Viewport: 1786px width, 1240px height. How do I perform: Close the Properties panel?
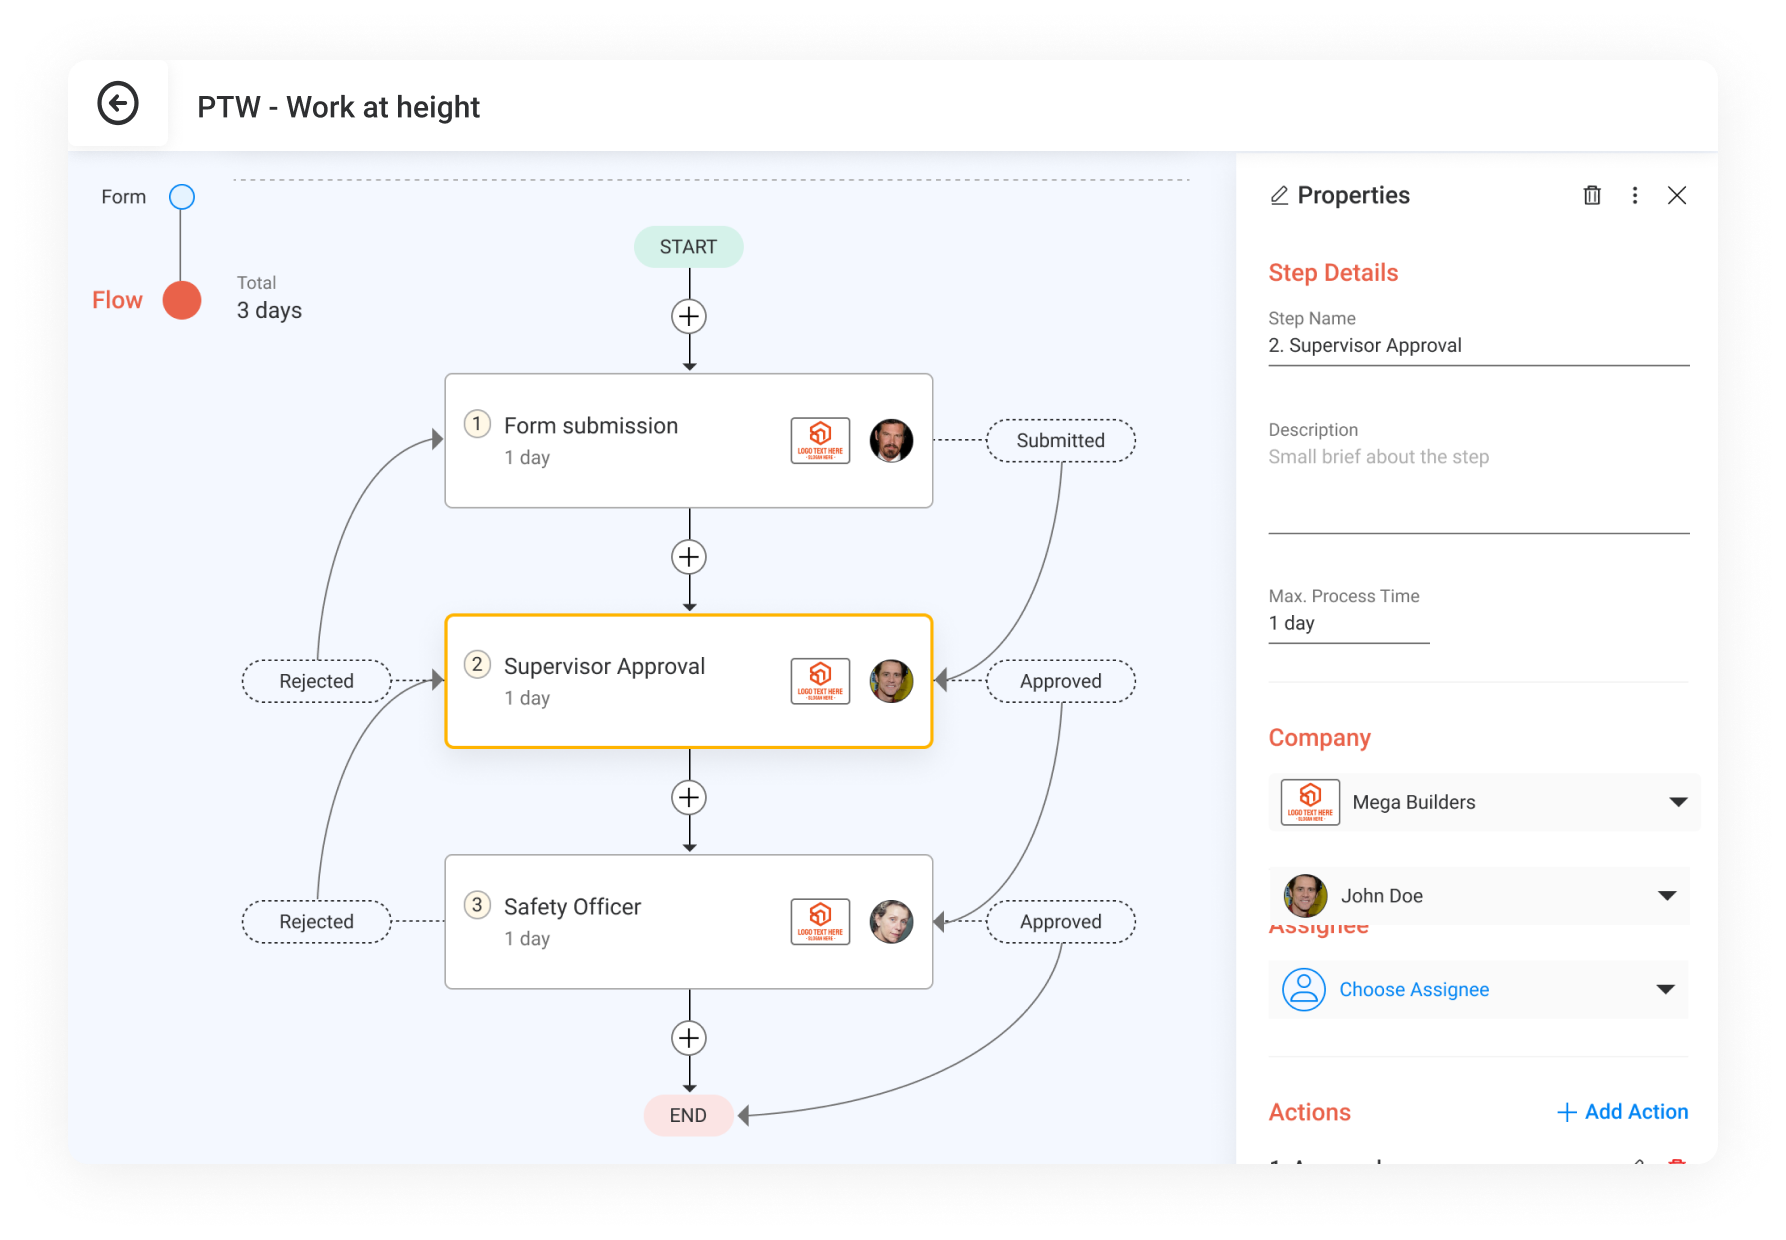click(x=1678, y=196)
